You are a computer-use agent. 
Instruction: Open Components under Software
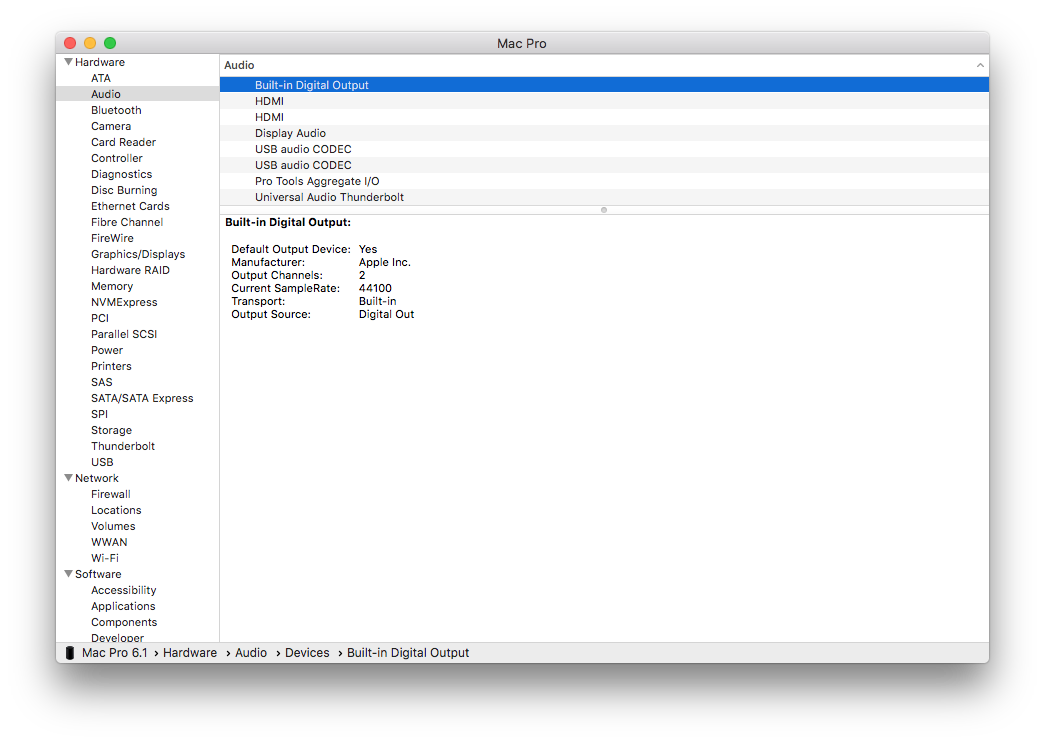124,622
